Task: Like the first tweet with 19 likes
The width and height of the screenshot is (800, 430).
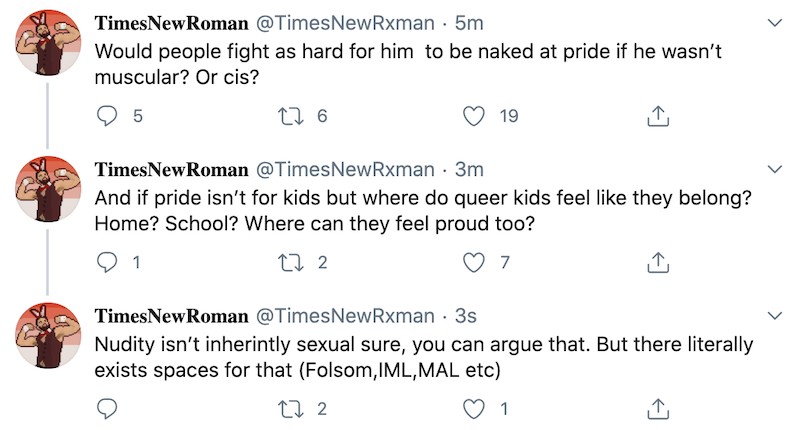Action: click(x=475, y=116)
